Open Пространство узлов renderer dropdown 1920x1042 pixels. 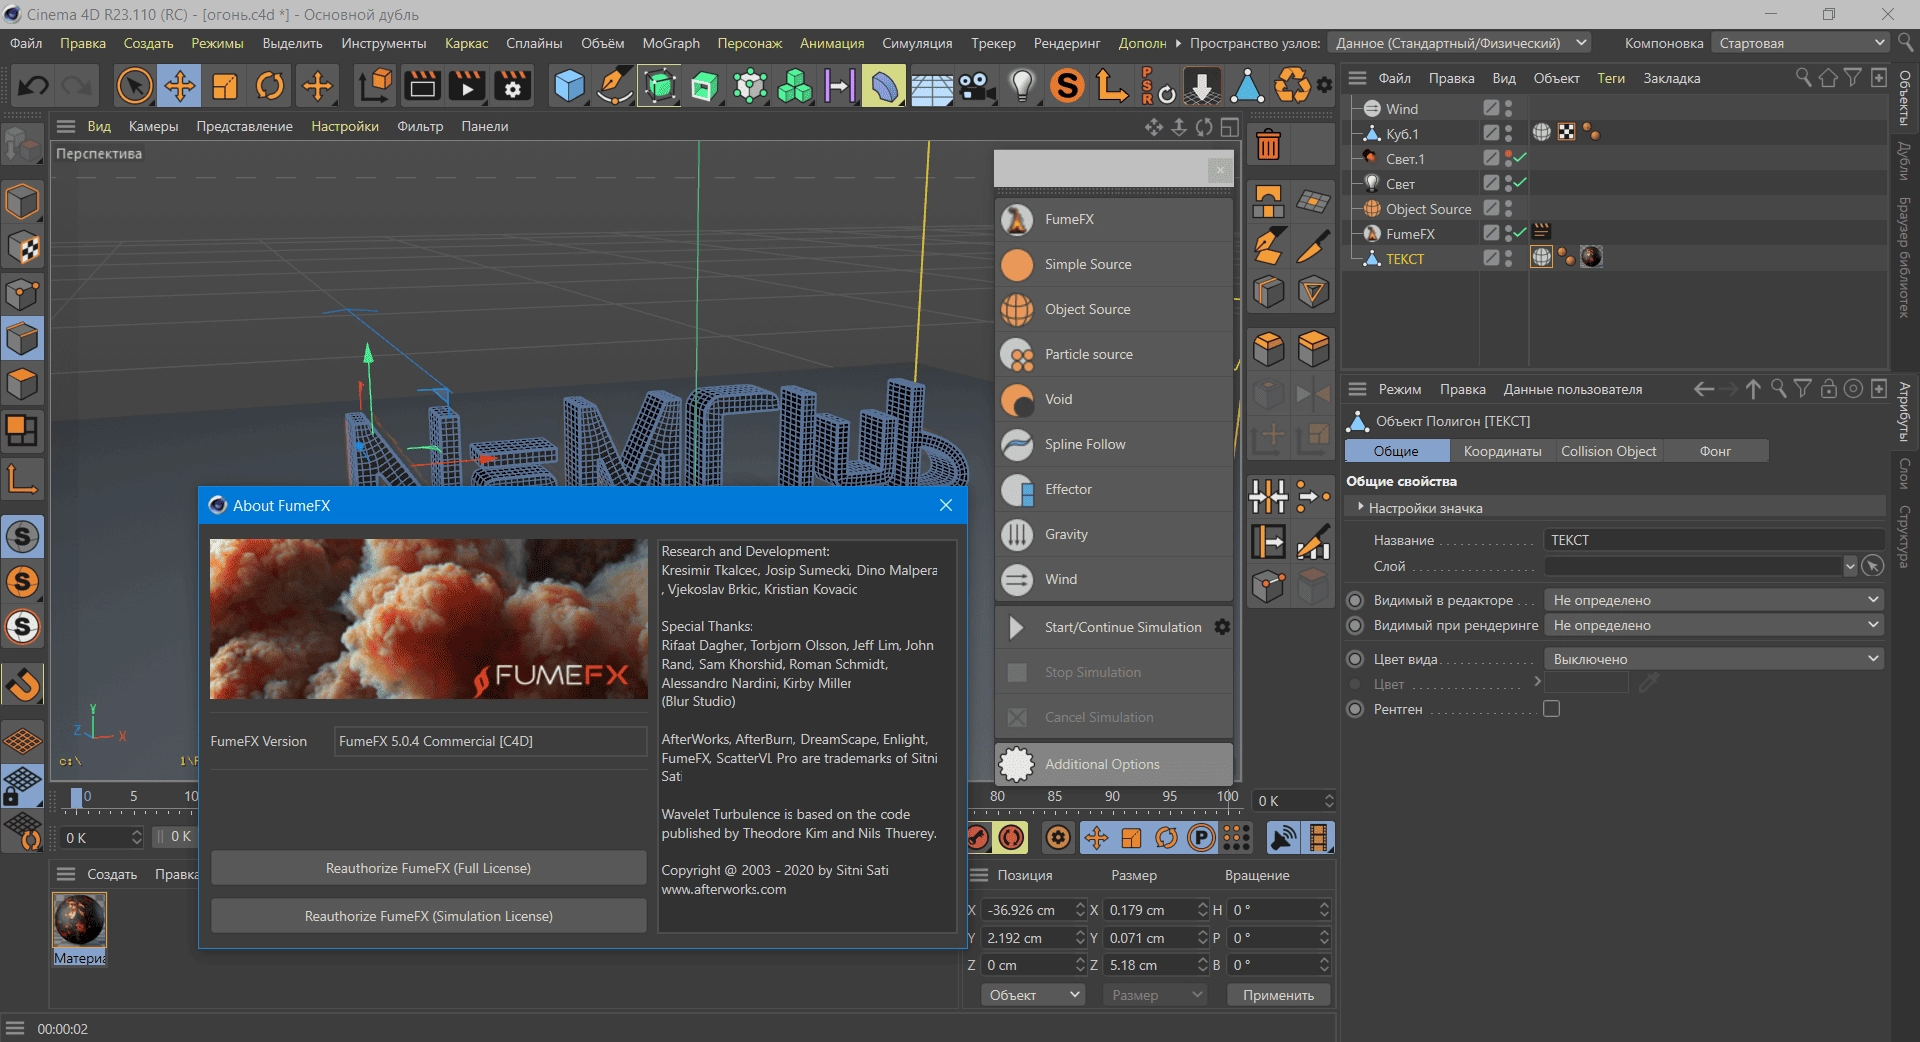coord(1459,43)
